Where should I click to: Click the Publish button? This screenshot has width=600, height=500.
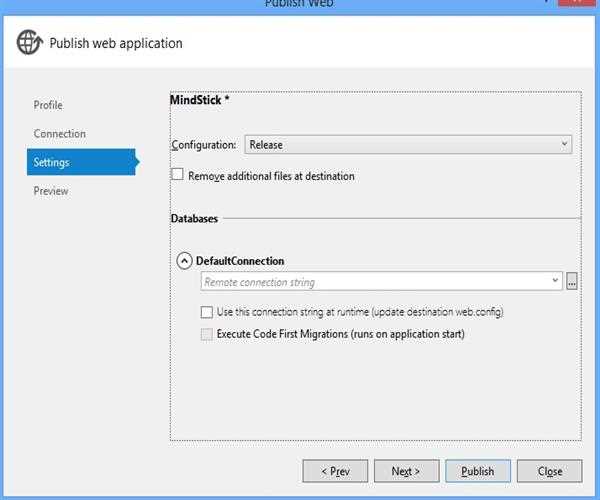point(478,471)
